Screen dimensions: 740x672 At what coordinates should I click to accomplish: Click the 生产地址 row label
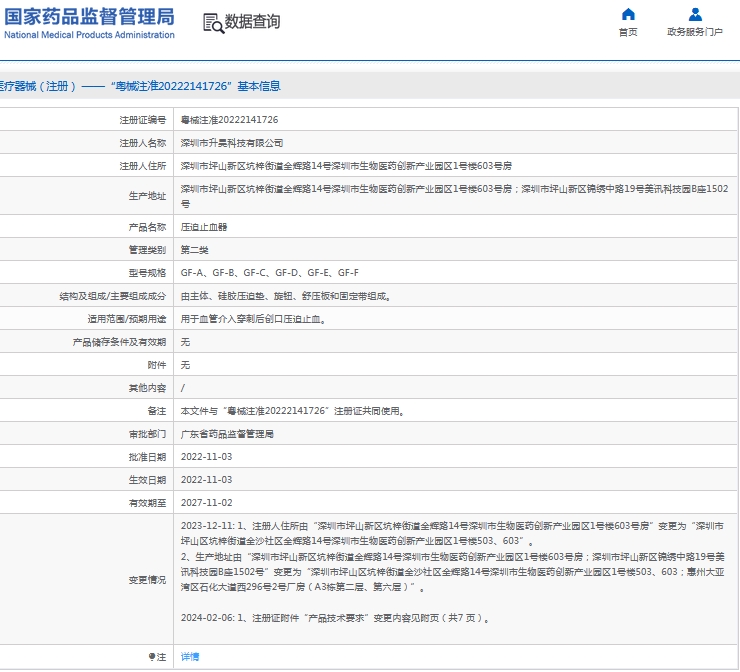(x=147, y=196)
